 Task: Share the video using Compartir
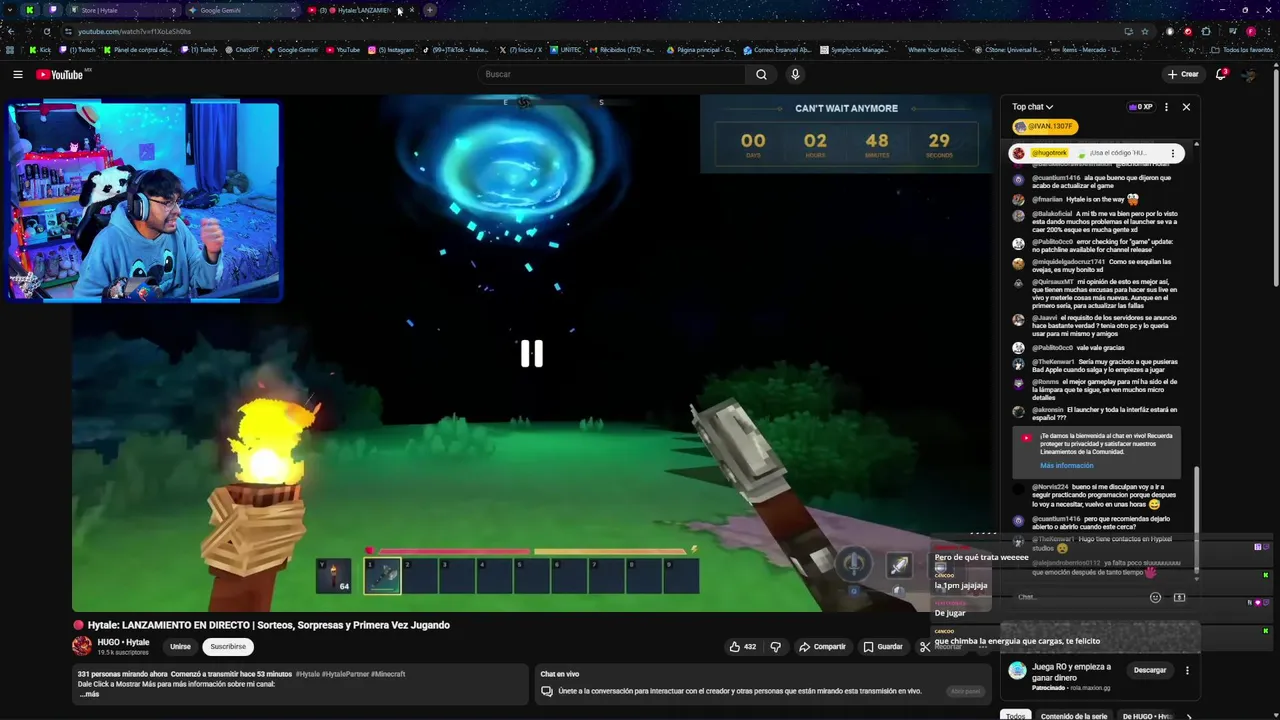pyautogui.click(x=822, y=647)
